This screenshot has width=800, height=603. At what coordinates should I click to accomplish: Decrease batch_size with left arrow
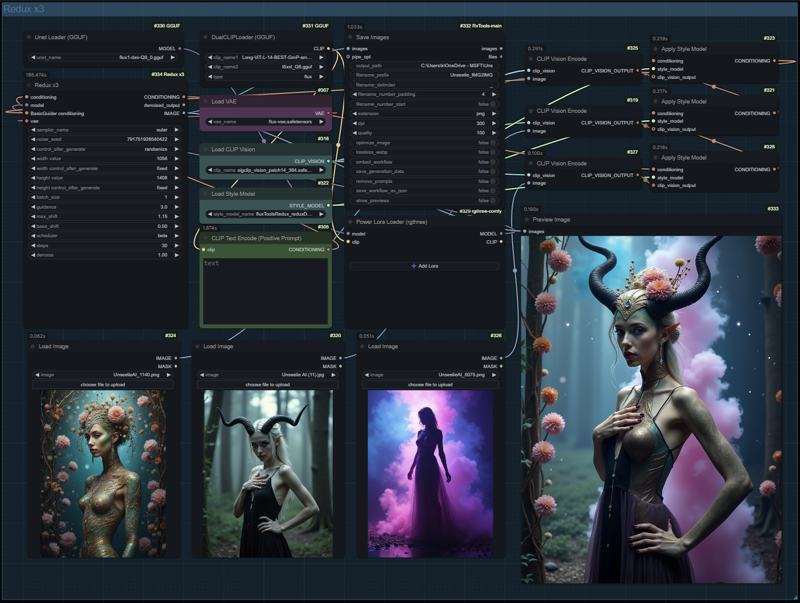[33, 197]
